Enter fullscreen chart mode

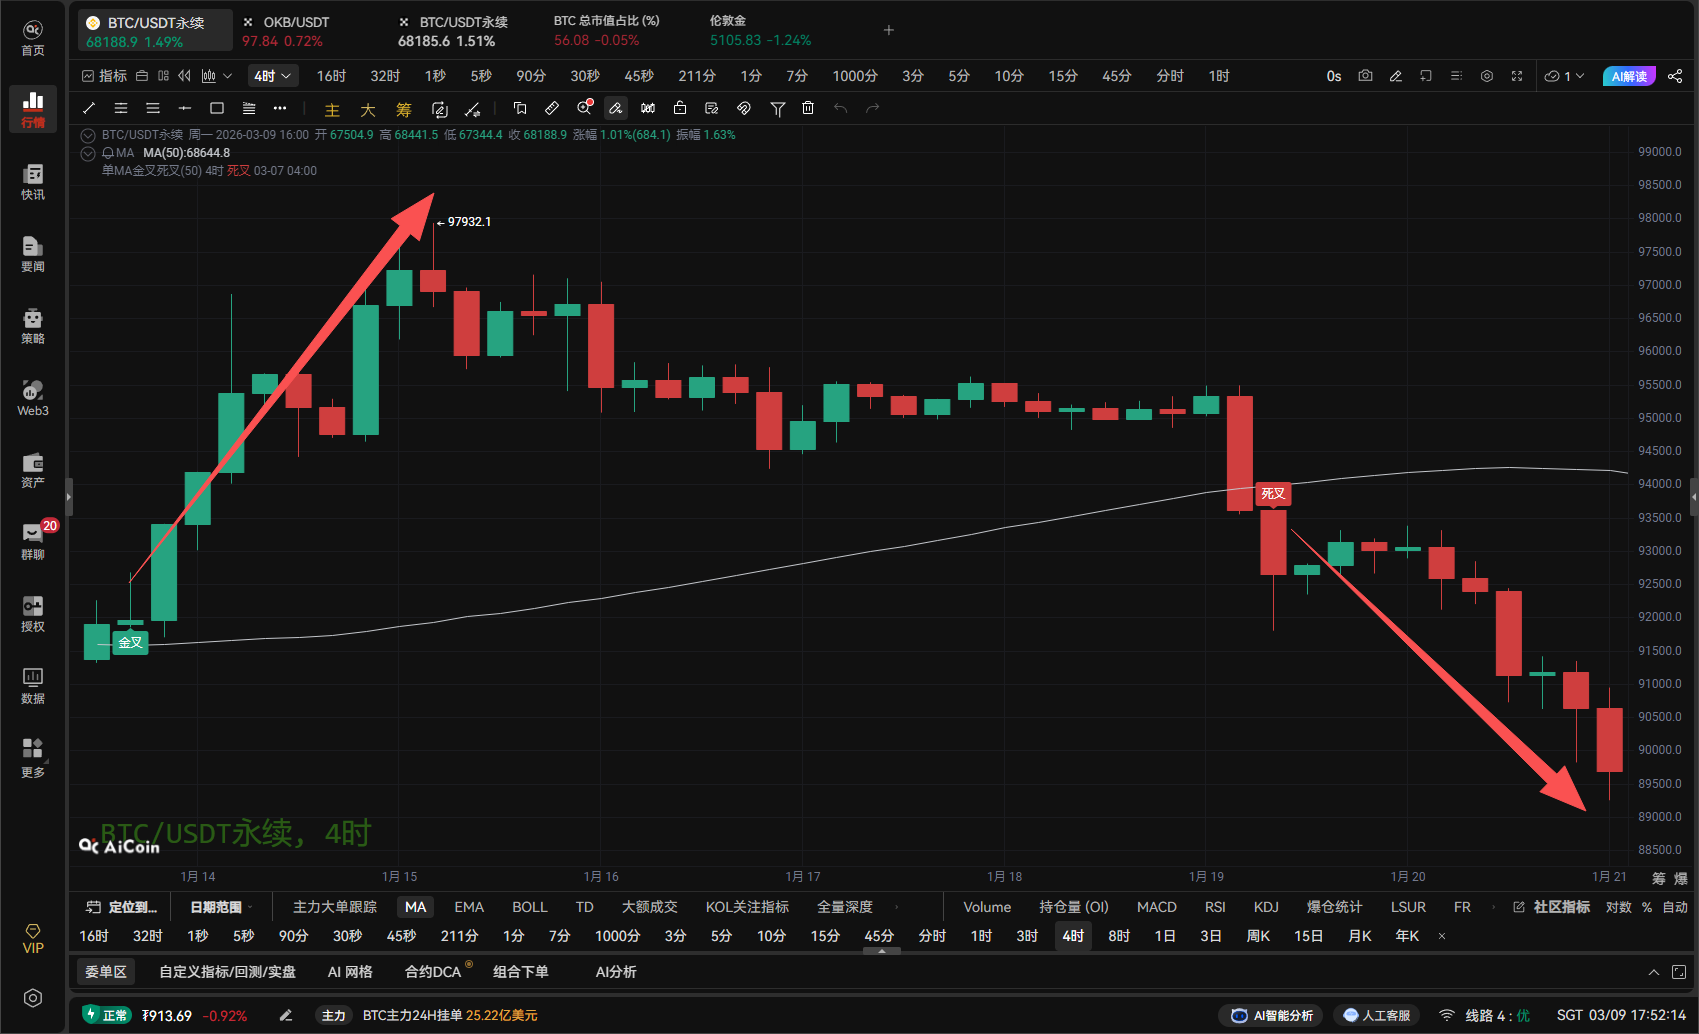(x=1517, y=76)
